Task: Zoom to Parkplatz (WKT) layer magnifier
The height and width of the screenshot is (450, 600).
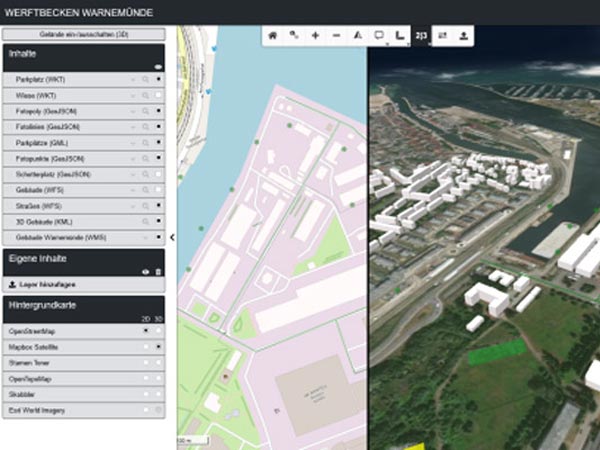Action: (x=146, y=78)
